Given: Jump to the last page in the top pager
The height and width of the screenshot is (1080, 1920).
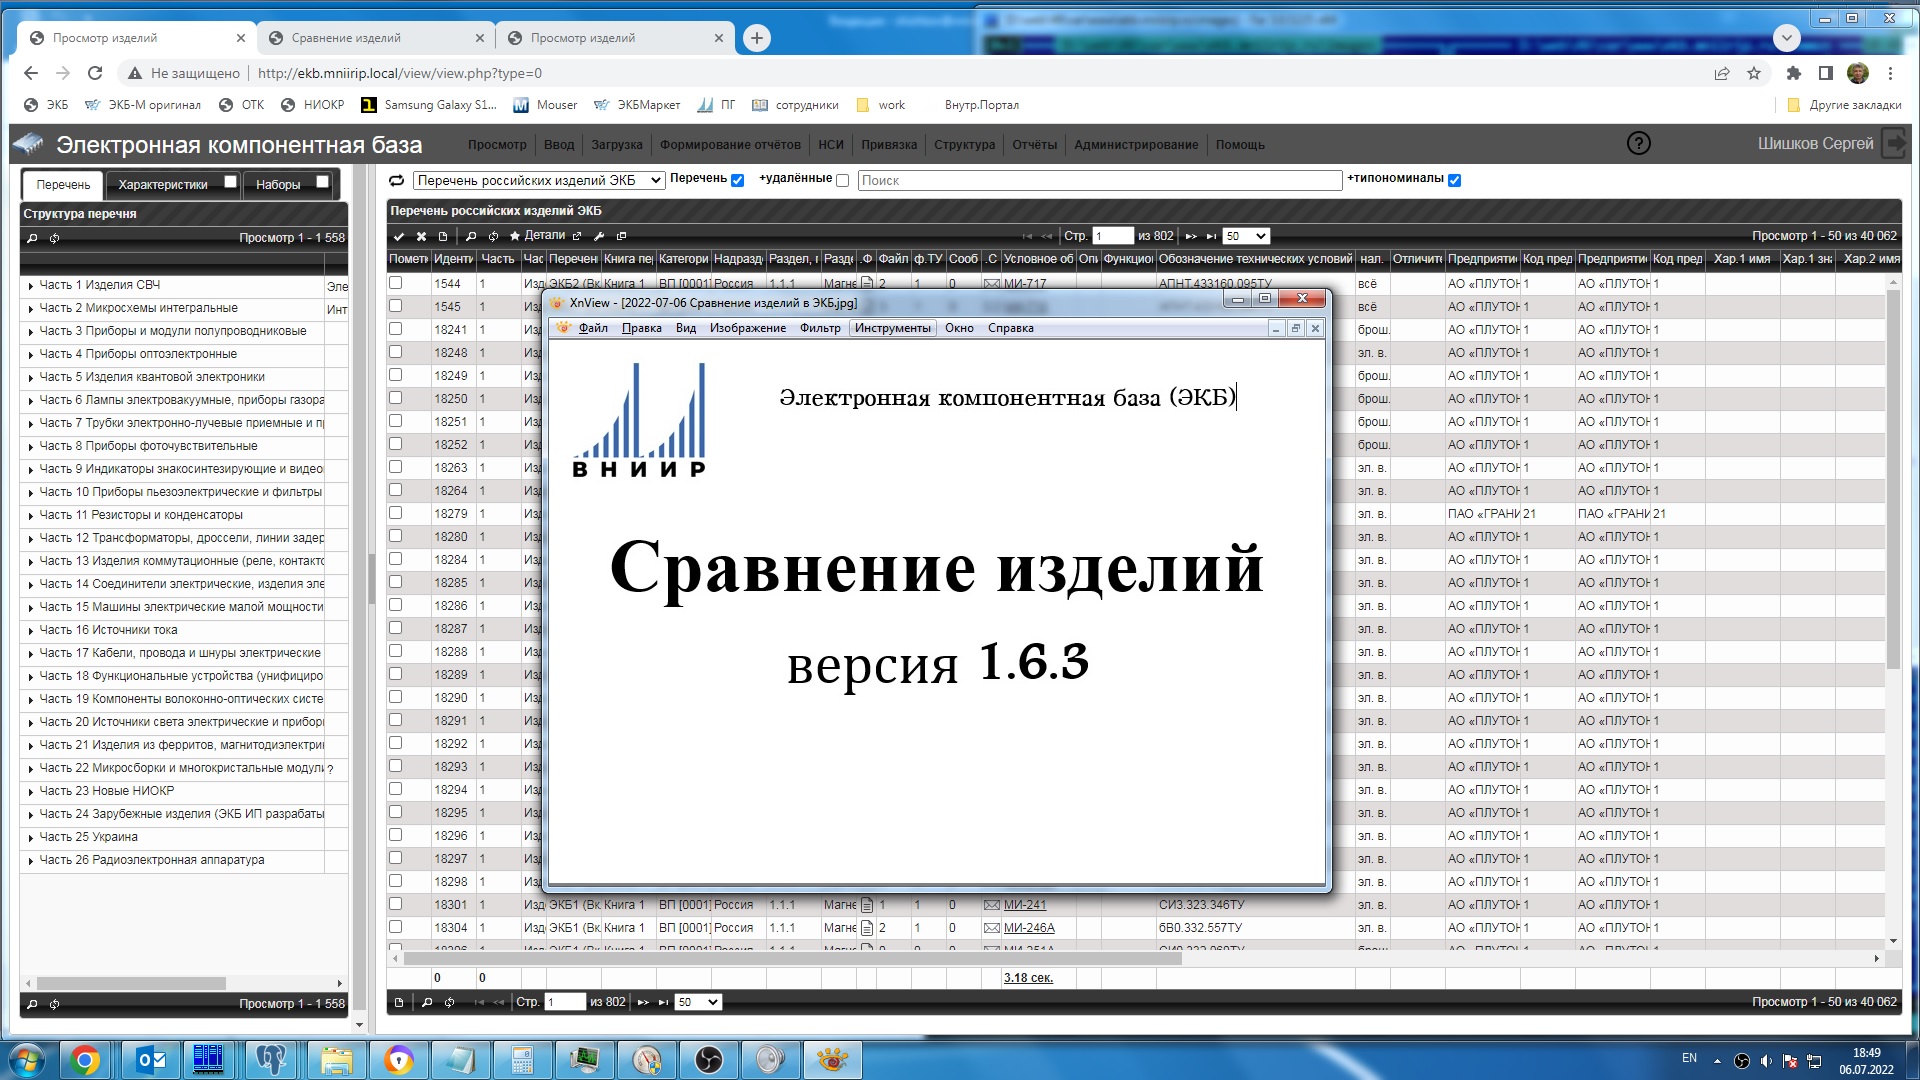Looking at the screenshot, I should (x=1211, y=237).
